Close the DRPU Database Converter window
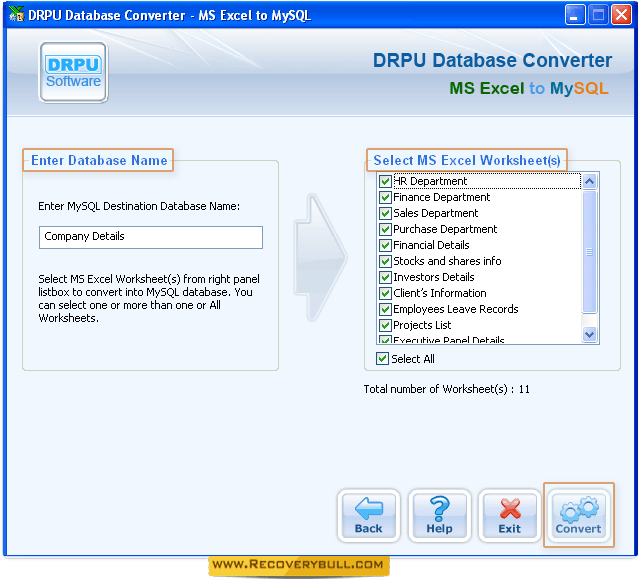This screenshot has width=640, height=579. coord(621,16)
